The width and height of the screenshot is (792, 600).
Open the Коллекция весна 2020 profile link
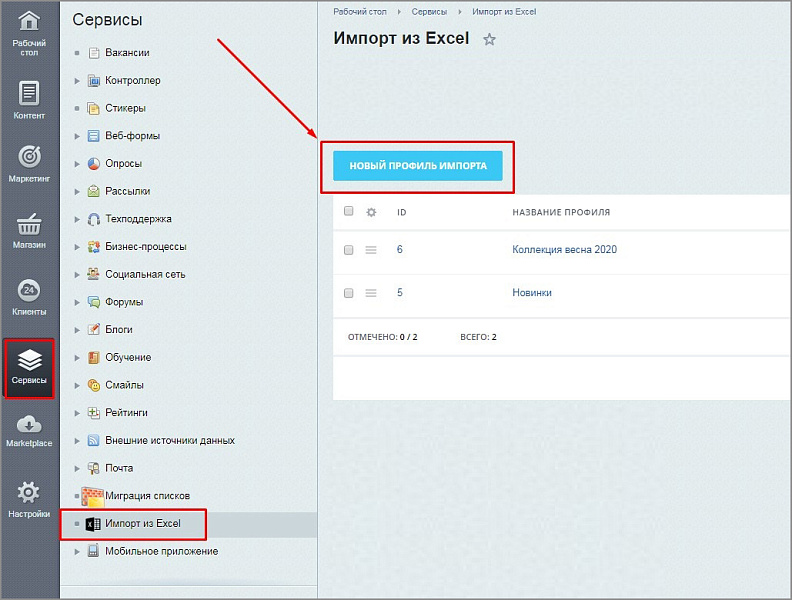click(564, 250)
